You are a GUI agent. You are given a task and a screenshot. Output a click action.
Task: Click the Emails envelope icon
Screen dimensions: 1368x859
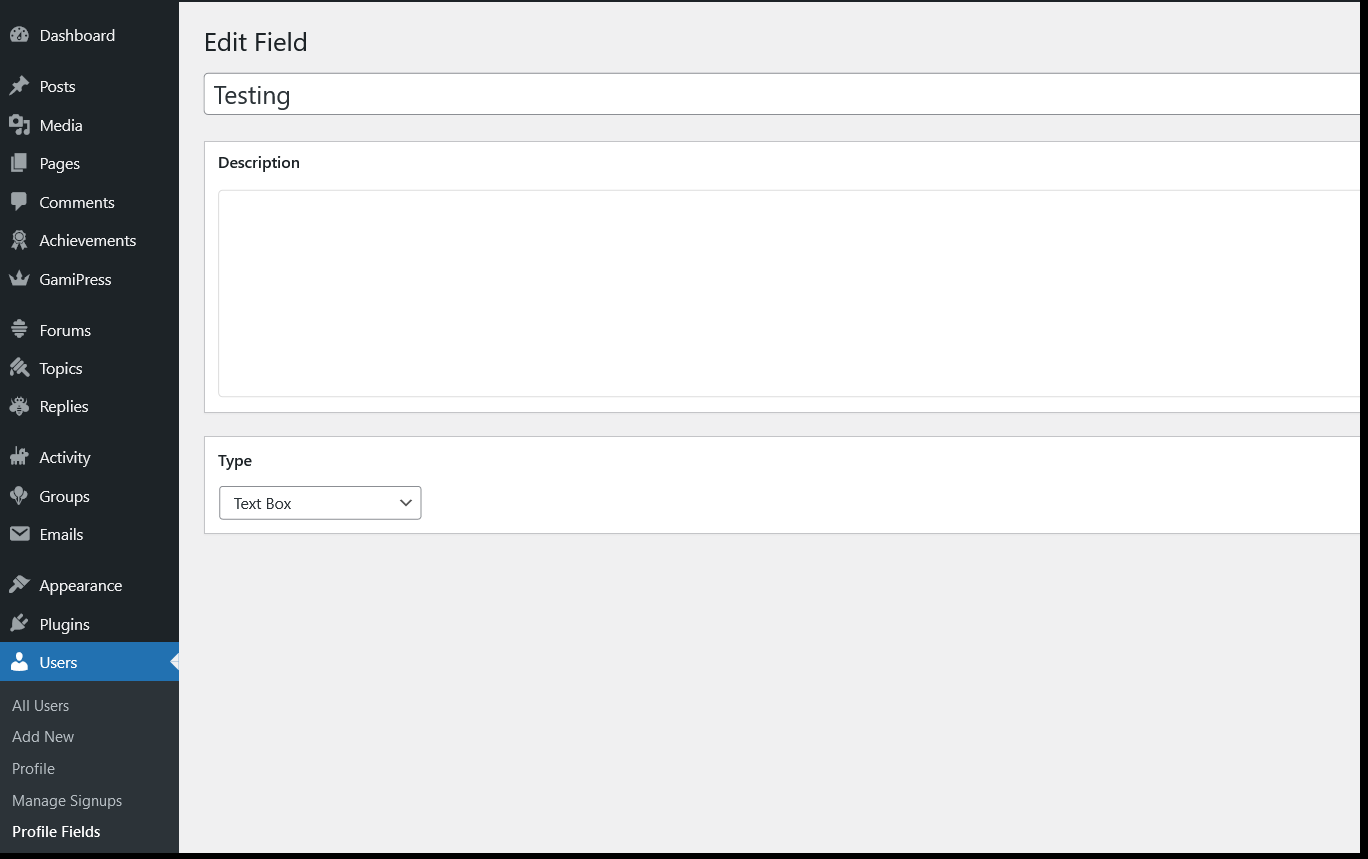[x=19, y=534]
